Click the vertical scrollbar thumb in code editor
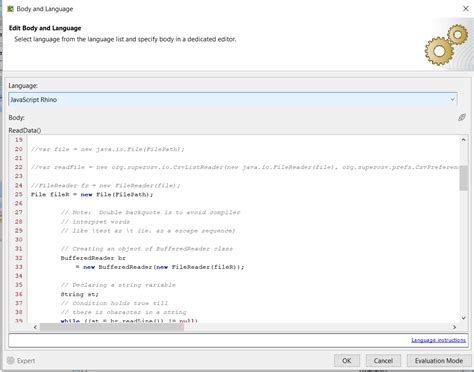 [x=463, y=178]
